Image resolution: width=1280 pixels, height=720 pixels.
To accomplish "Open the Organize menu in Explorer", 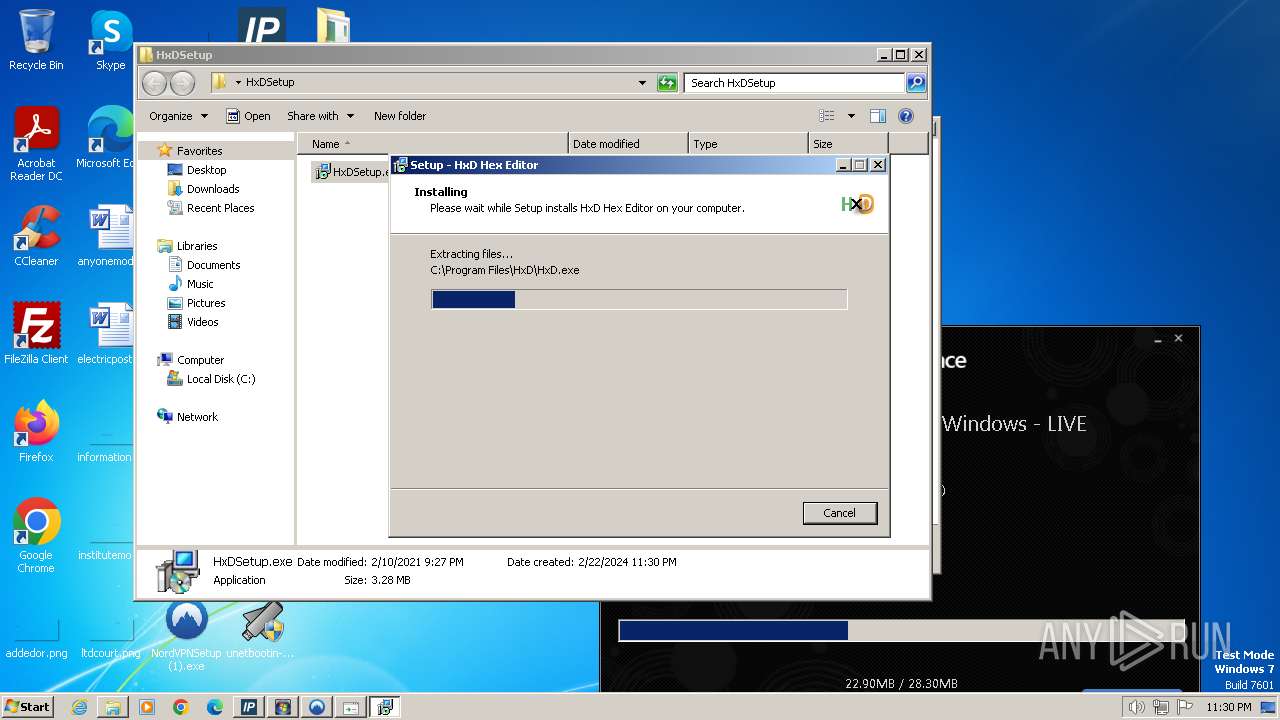I will pyautogui.click(x=178, y=116).
